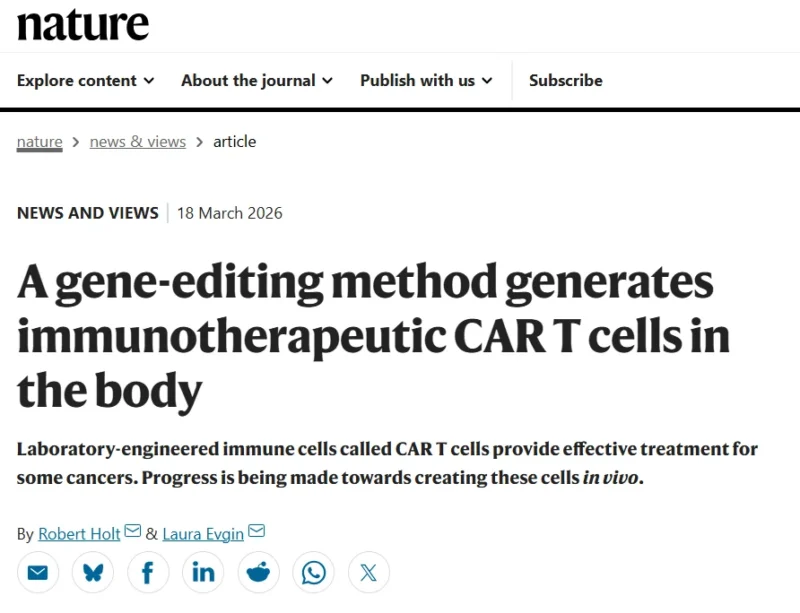Share the article on LinkedIn
This screenshot has width=800, height=613.
[203, 572]
